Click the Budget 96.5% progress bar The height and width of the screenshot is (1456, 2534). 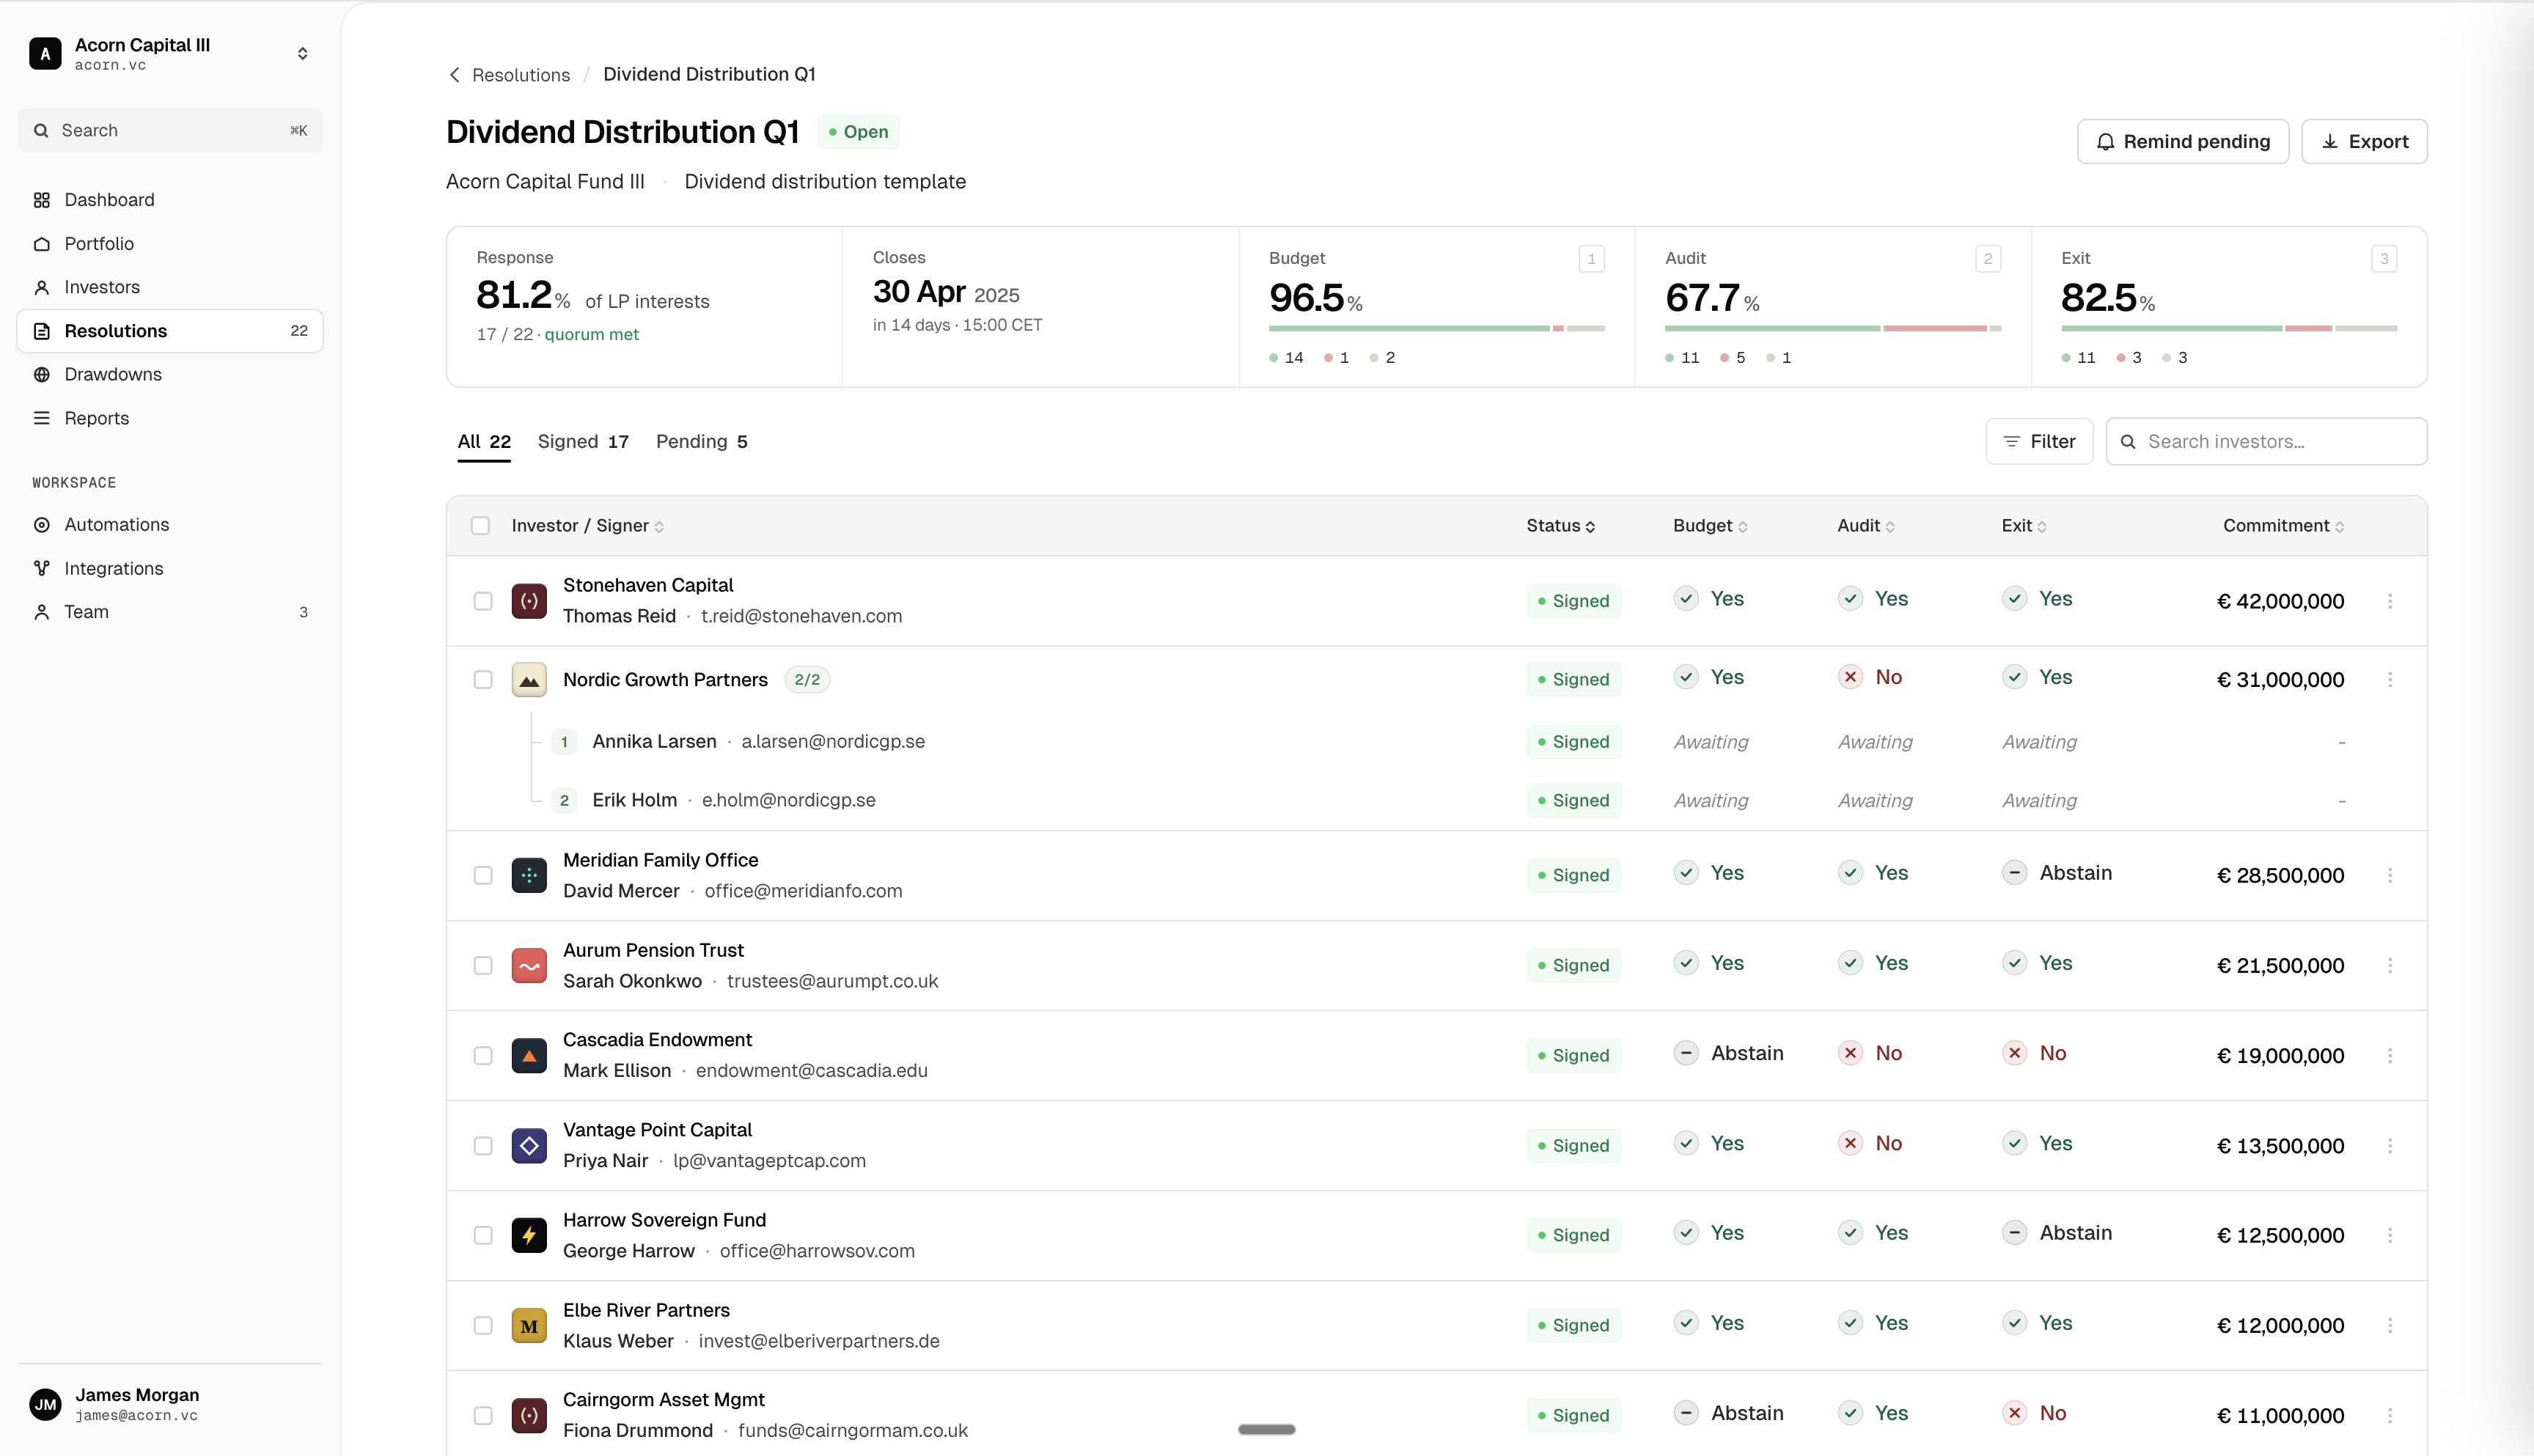pyautogui.click(x=1436, y=329)
